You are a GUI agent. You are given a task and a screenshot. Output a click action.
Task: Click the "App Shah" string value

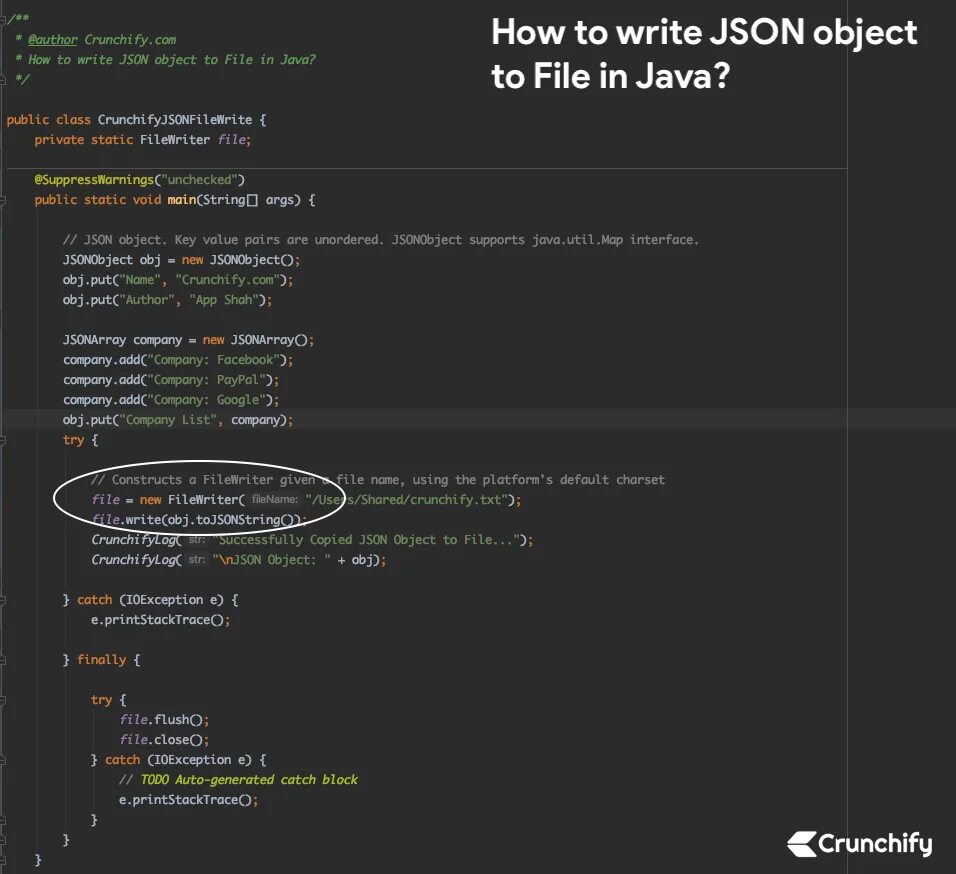click(224, 300)
